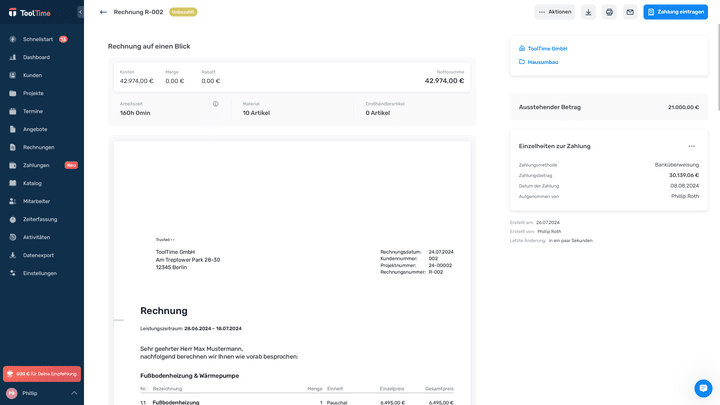720x405 pixels.
Task: Click the Zahlung eintragen button
Action: pos(675,12)
